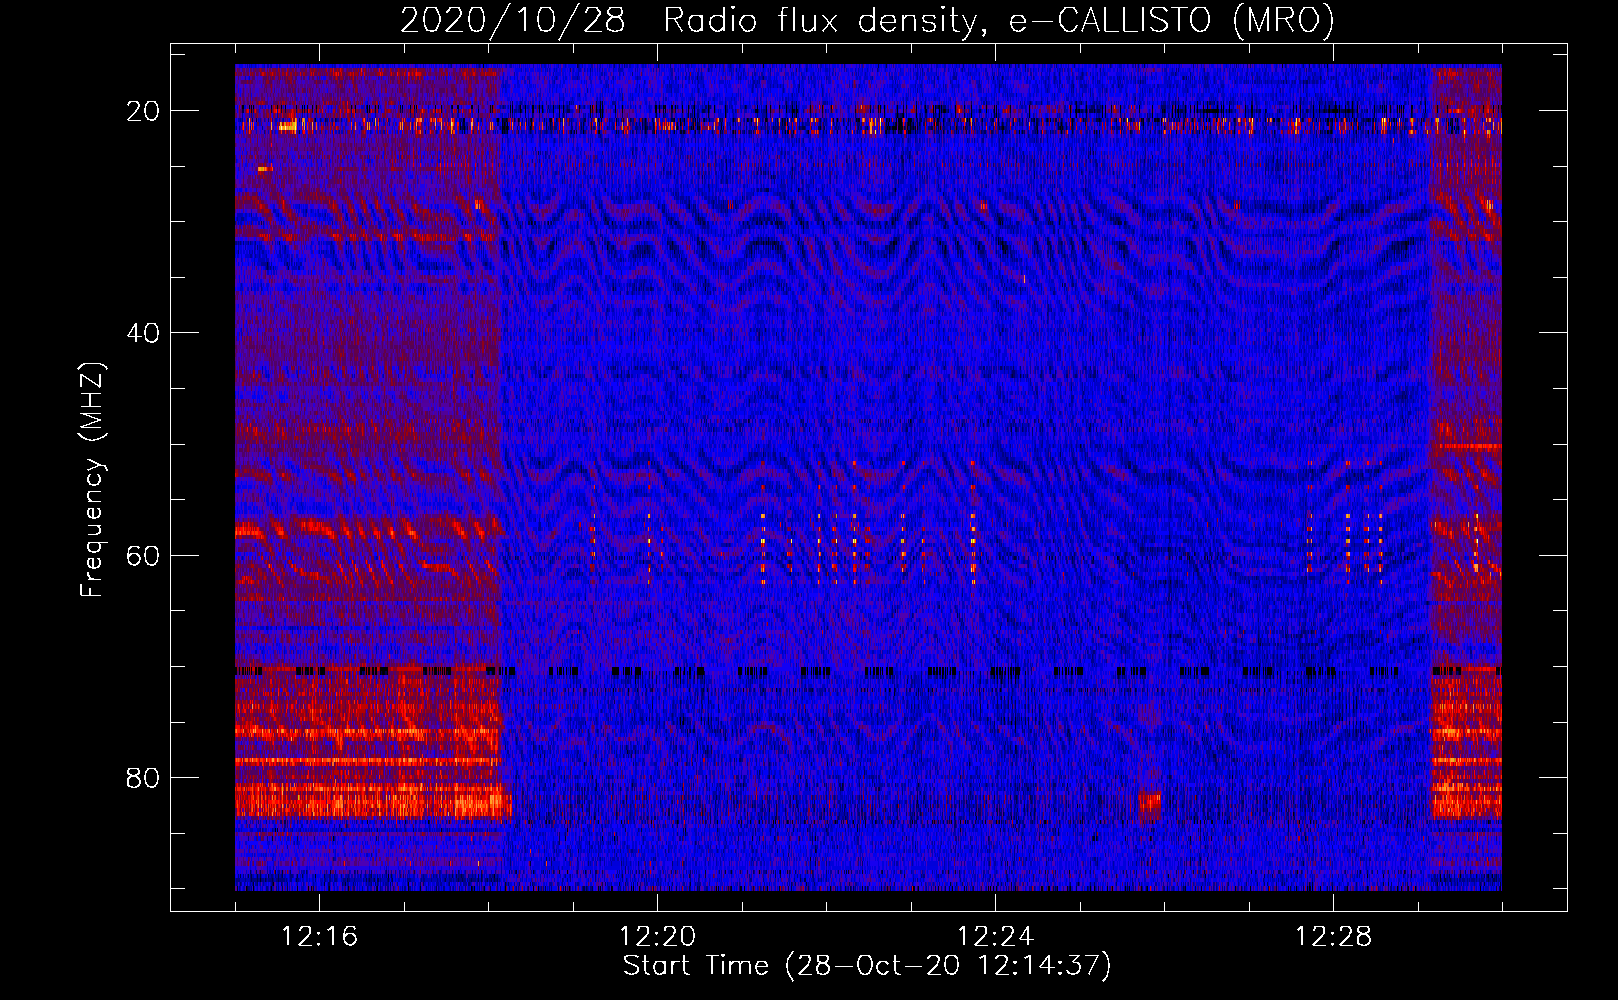
Task: Click the 12:20 time tick label
Action: (x=657, y=937)
